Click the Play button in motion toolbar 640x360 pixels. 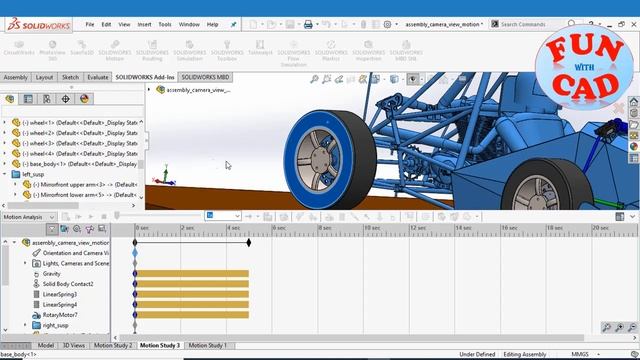(91, 217)
